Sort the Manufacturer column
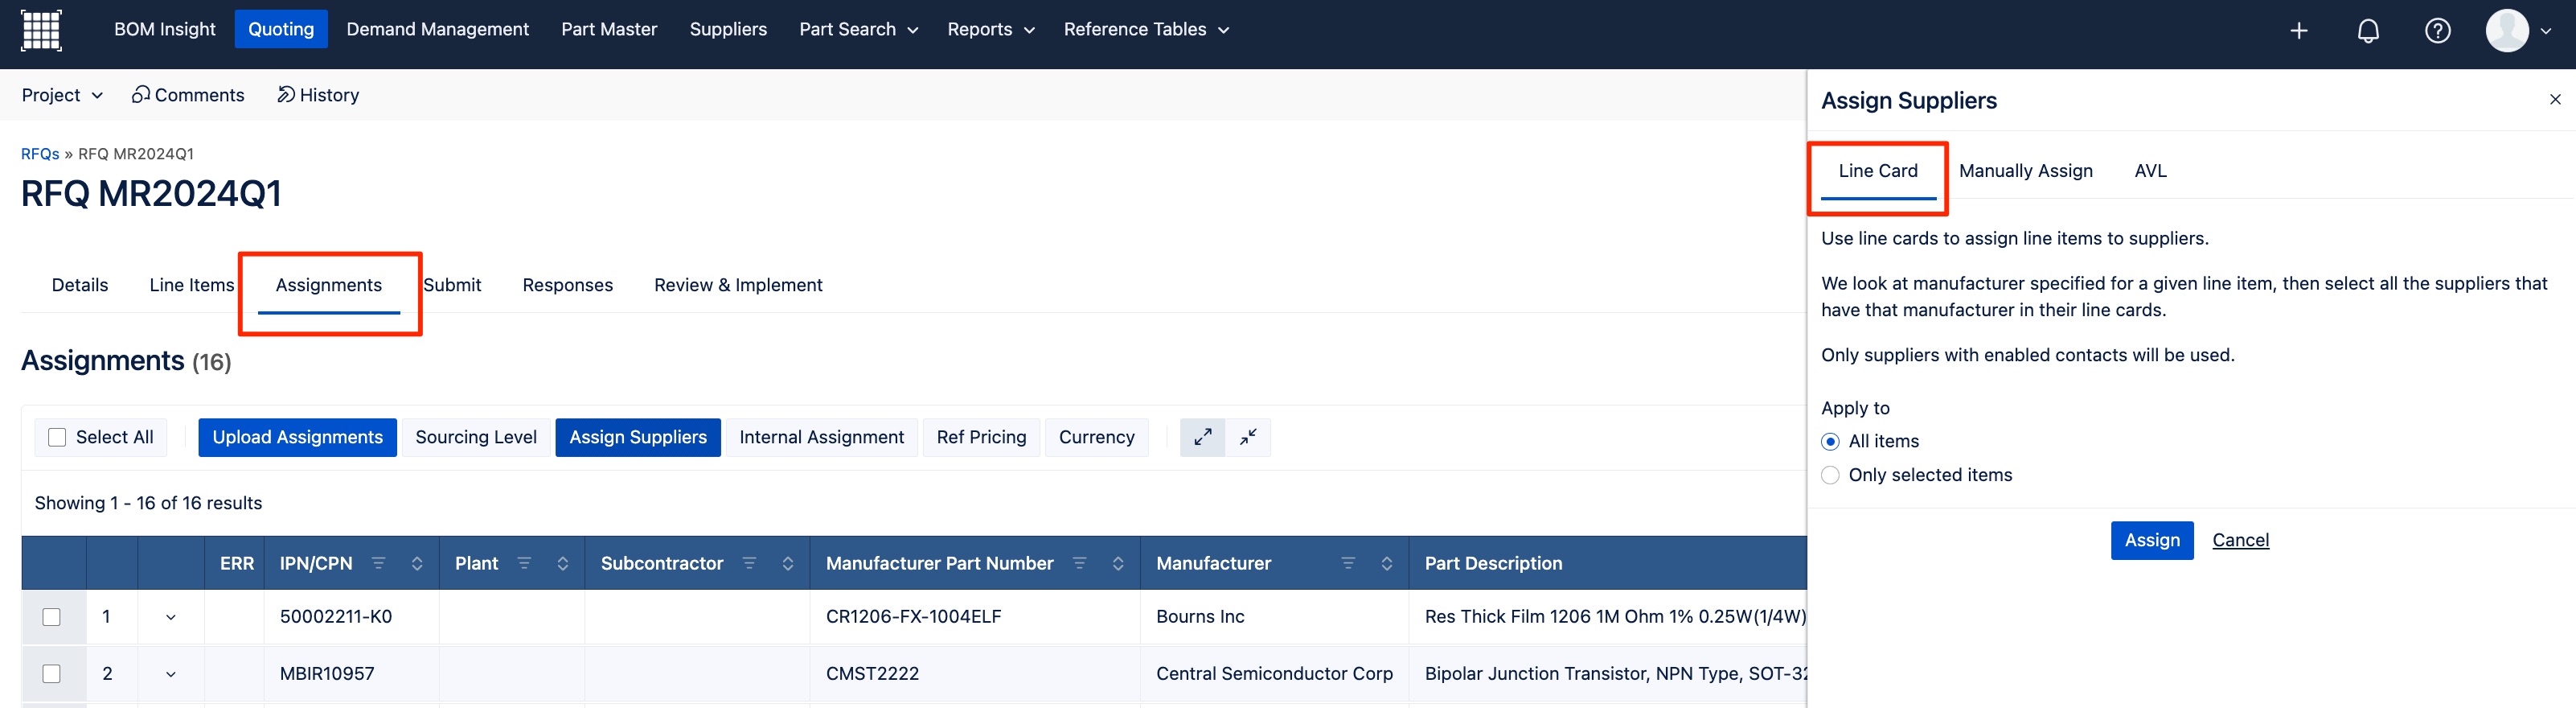2576x708 pixels. pos(1387,563)
